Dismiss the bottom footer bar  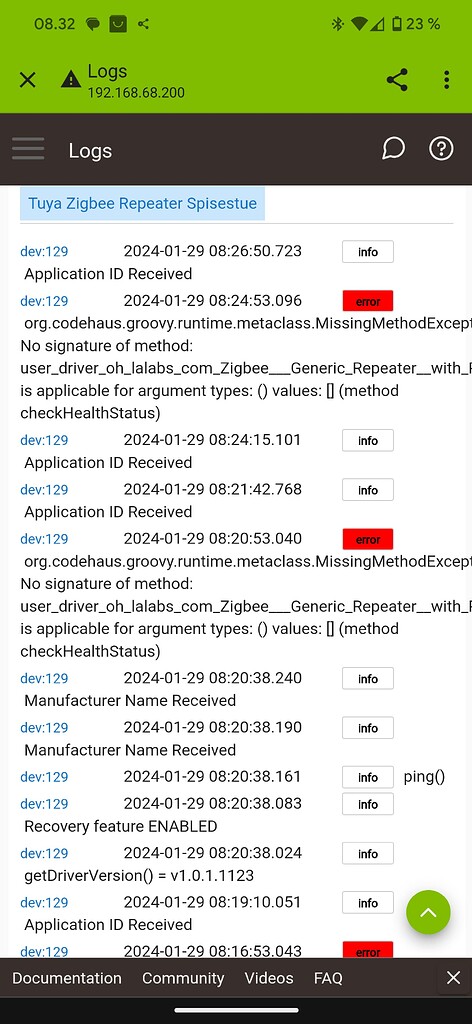point(453,978)
